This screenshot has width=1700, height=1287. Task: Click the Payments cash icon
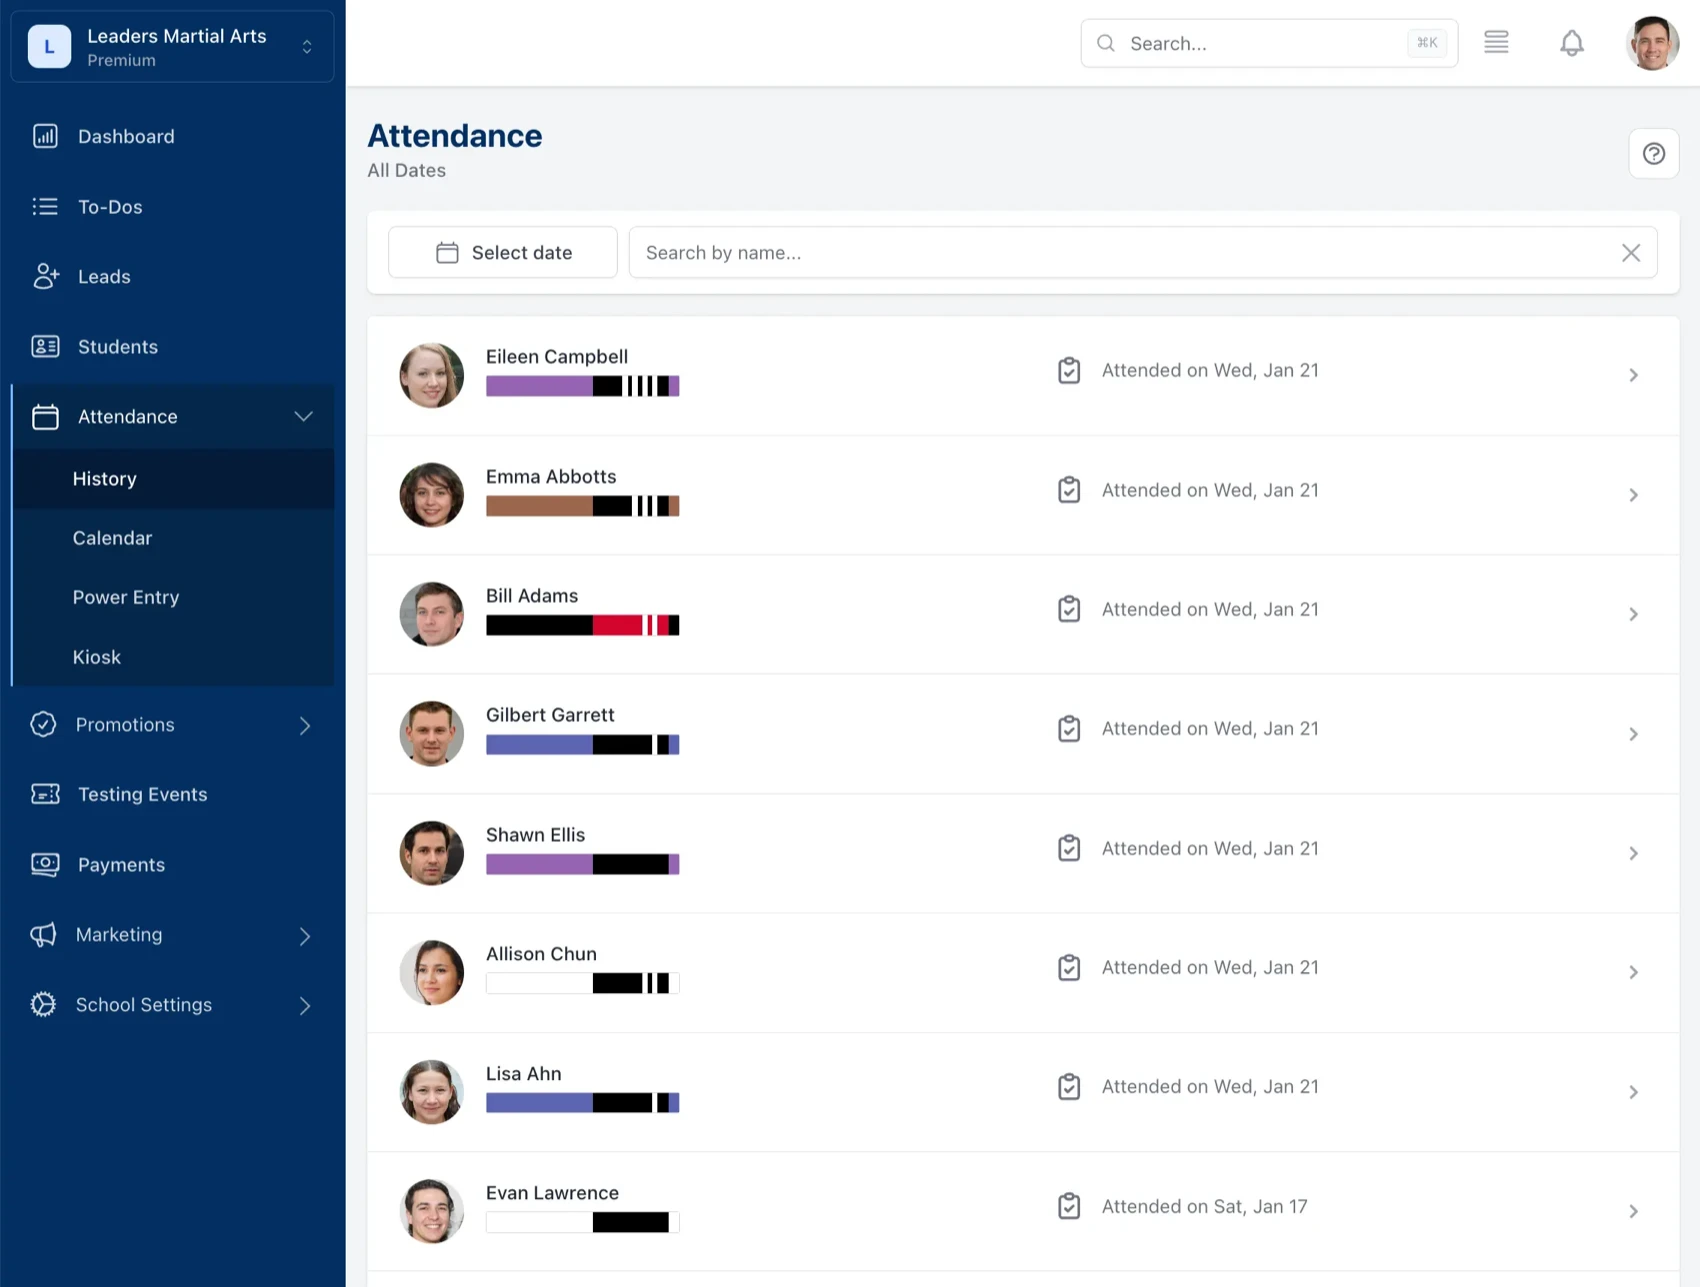(45, 865)
